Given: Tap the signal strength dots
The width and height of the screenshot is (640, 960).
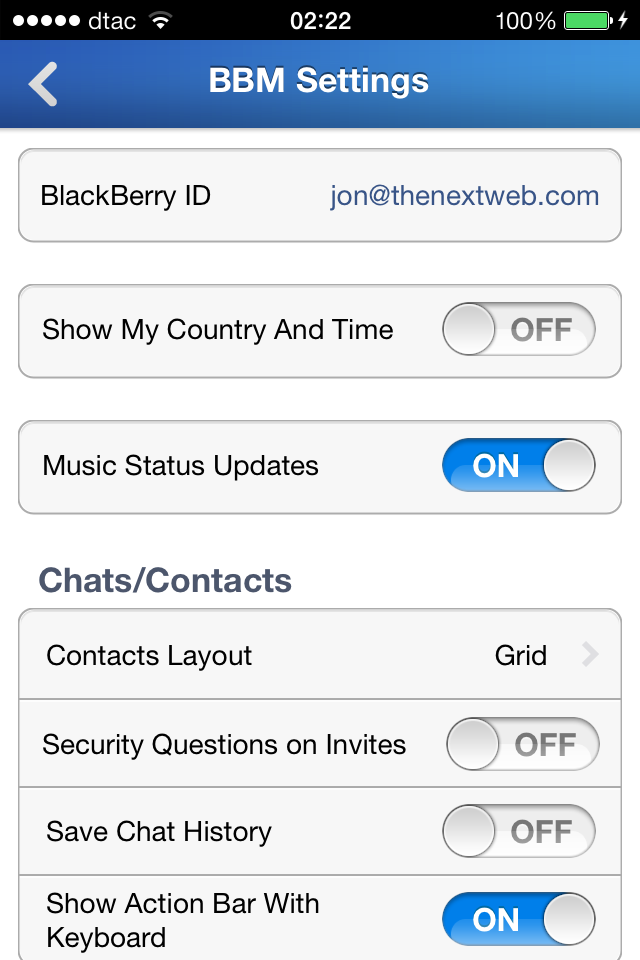Looking at the screenshot, I should [47, 21].
